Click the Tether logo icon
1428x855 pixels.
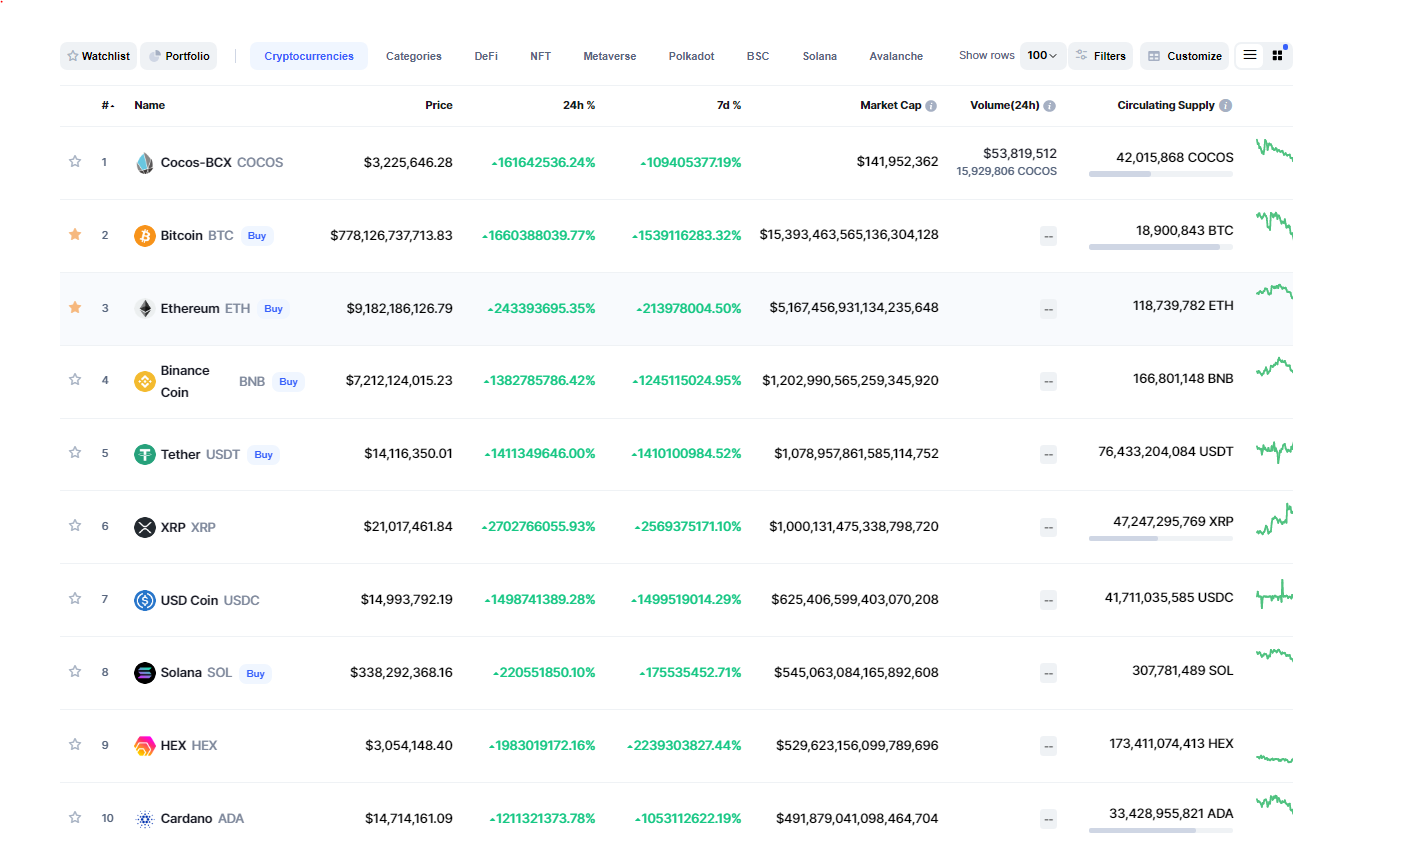[145, 455]
